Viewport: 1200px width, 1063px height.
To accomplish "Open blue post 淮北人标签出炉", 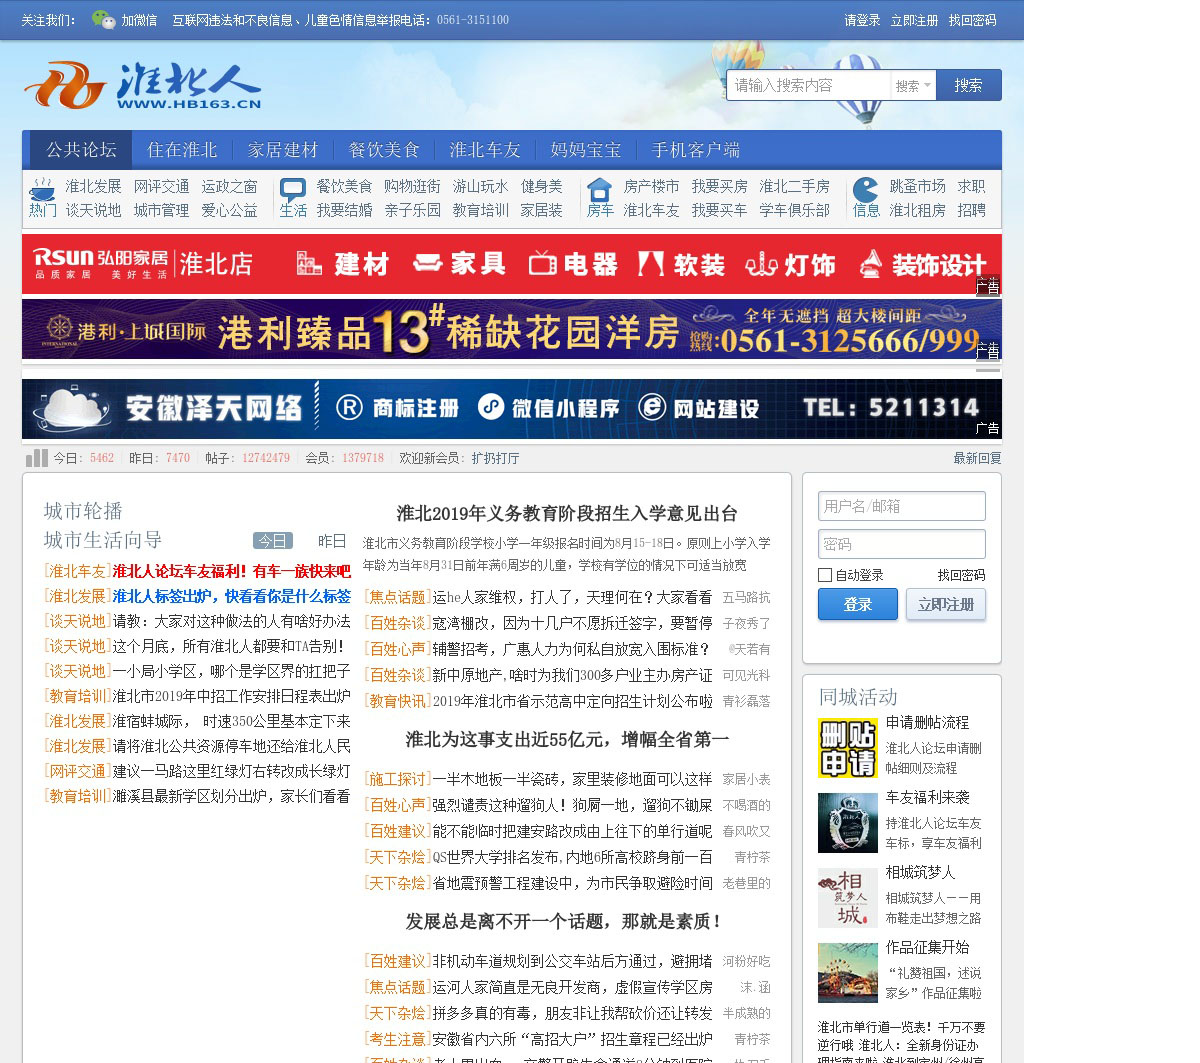I will click(x=232, y=596).
